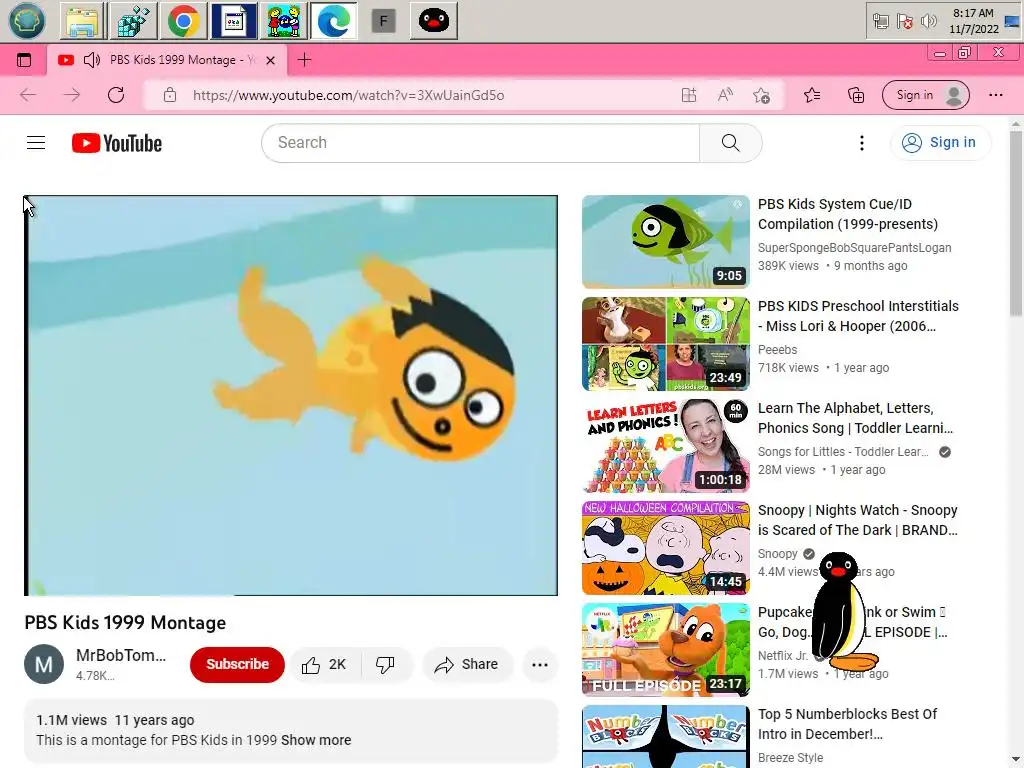The height and width of the screenshot is (768, 1024).
Task: Open Edge Settings and more menu
Action: click(x=995, y=95)
